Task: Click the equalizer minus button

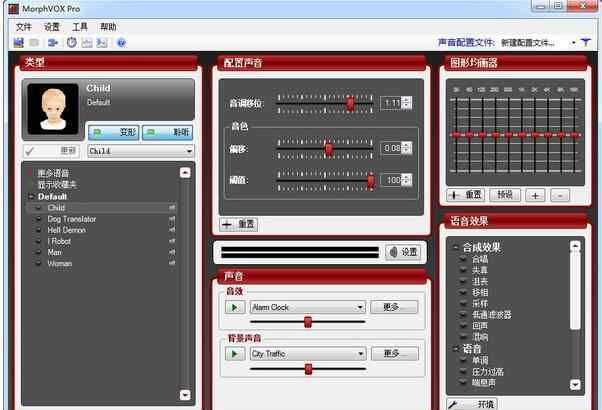Action: click(560, 195)
